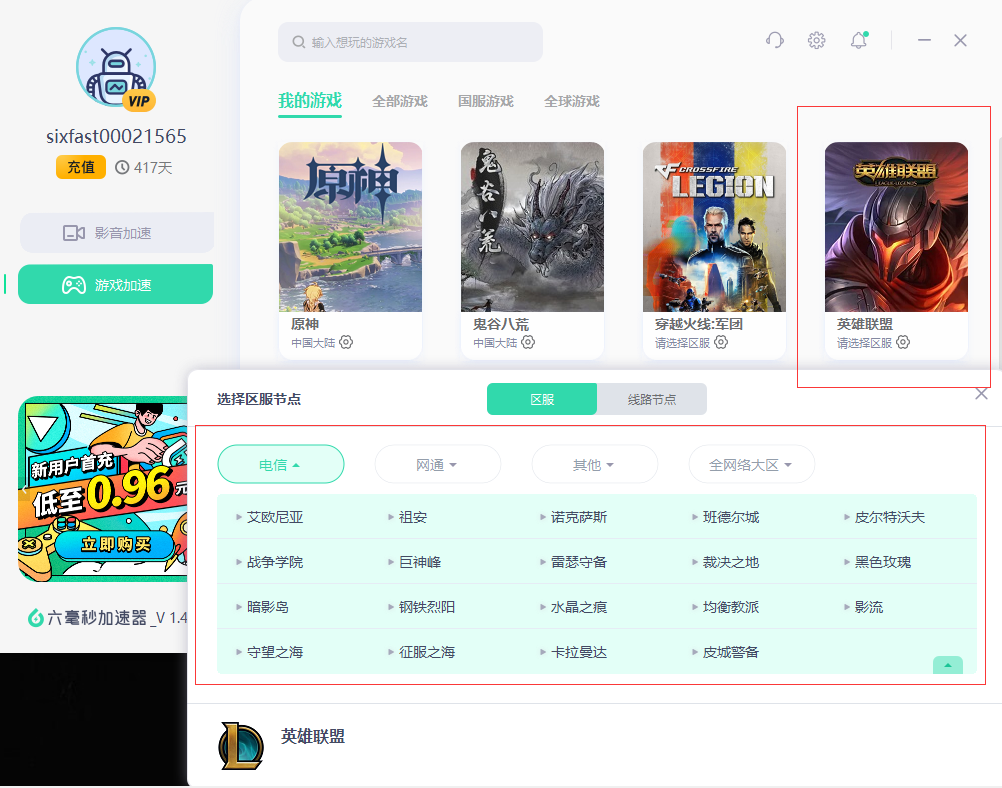Switch to the 全部游戏 tab
The image size is (1002, 788).
pyautogui.click(x=399, y=101)
